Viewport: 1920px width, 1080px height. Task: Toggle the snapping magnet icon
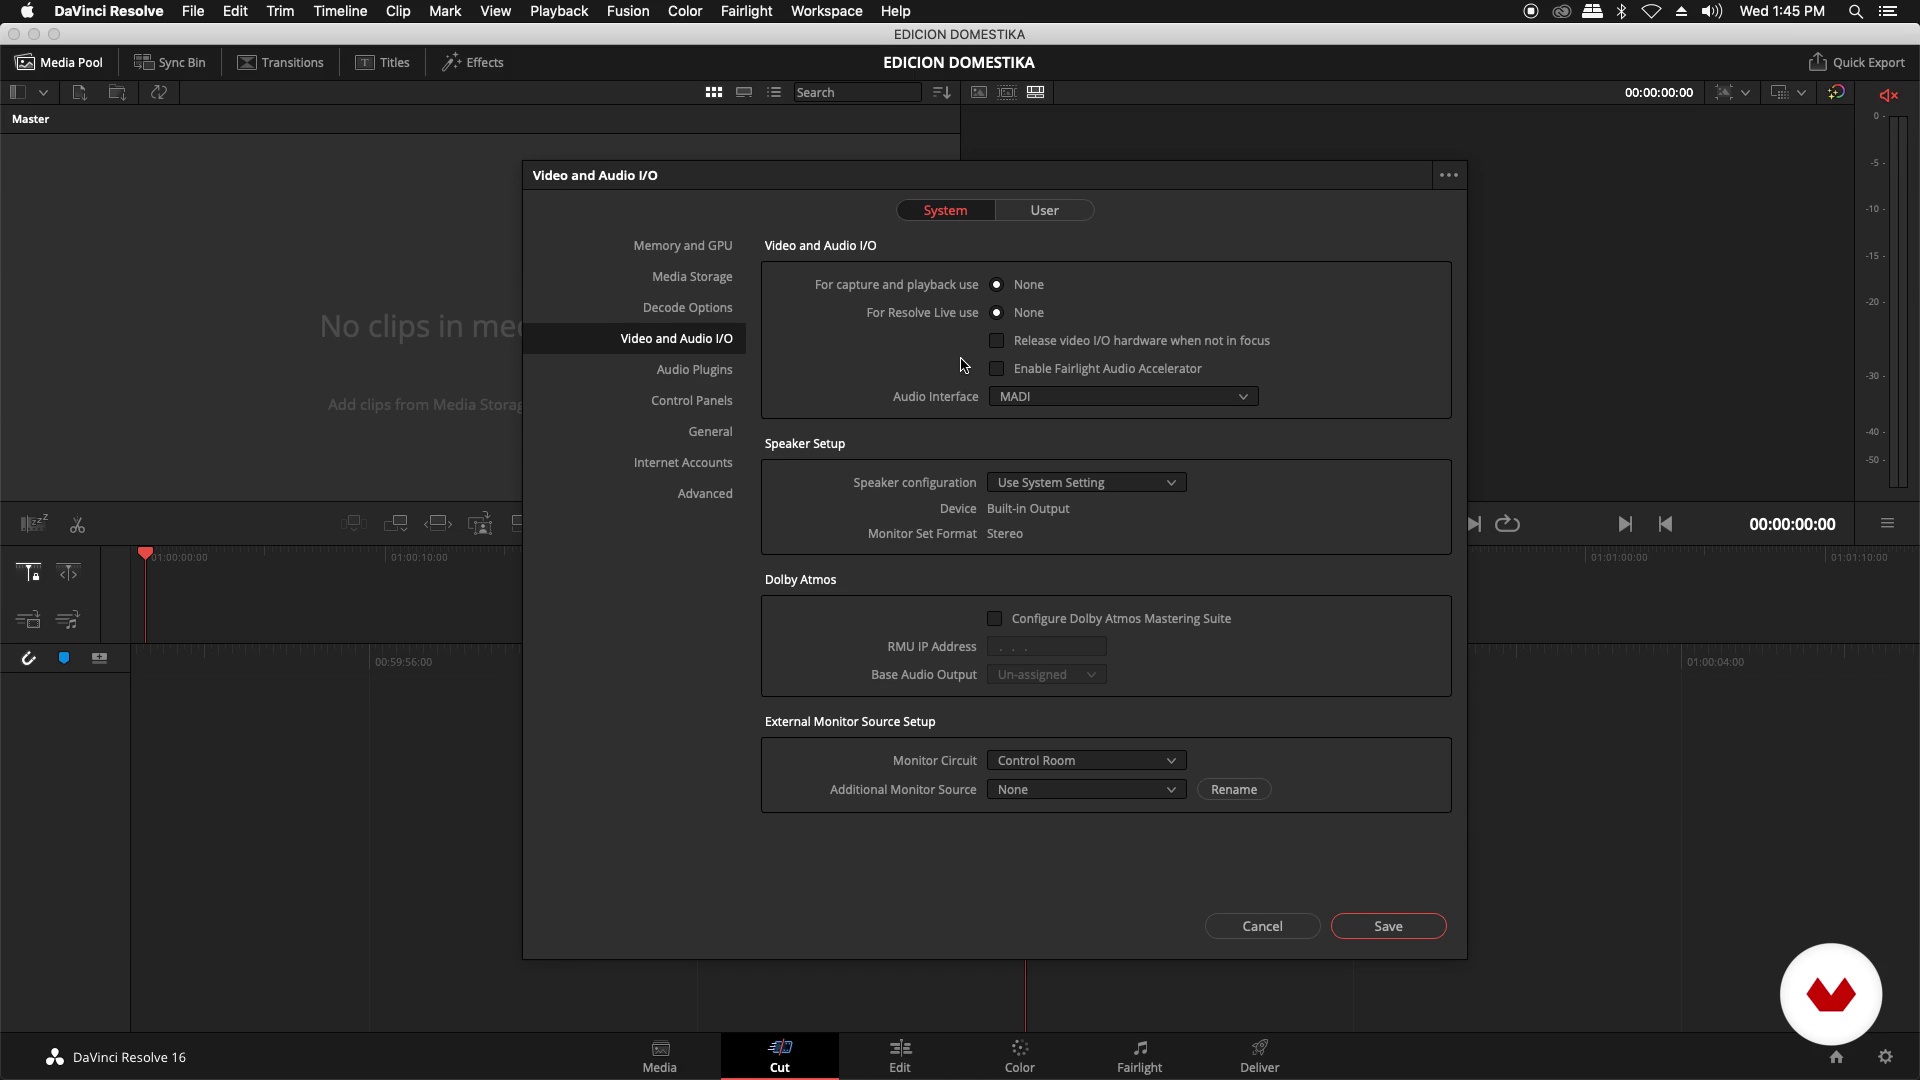tap(28, 658)
